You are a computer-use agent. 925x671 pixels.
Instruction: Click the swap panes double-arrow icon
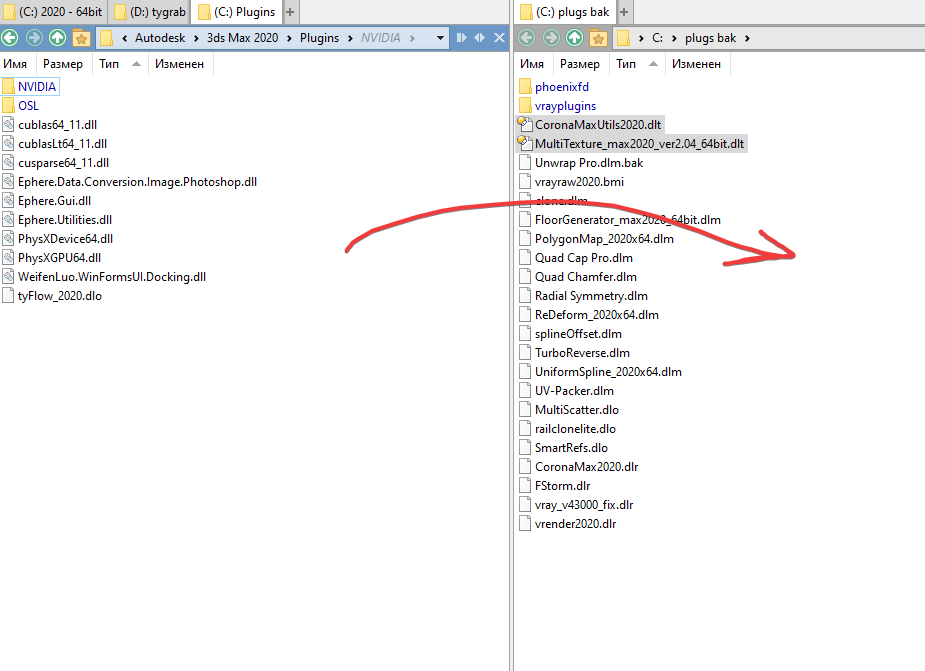480,38
